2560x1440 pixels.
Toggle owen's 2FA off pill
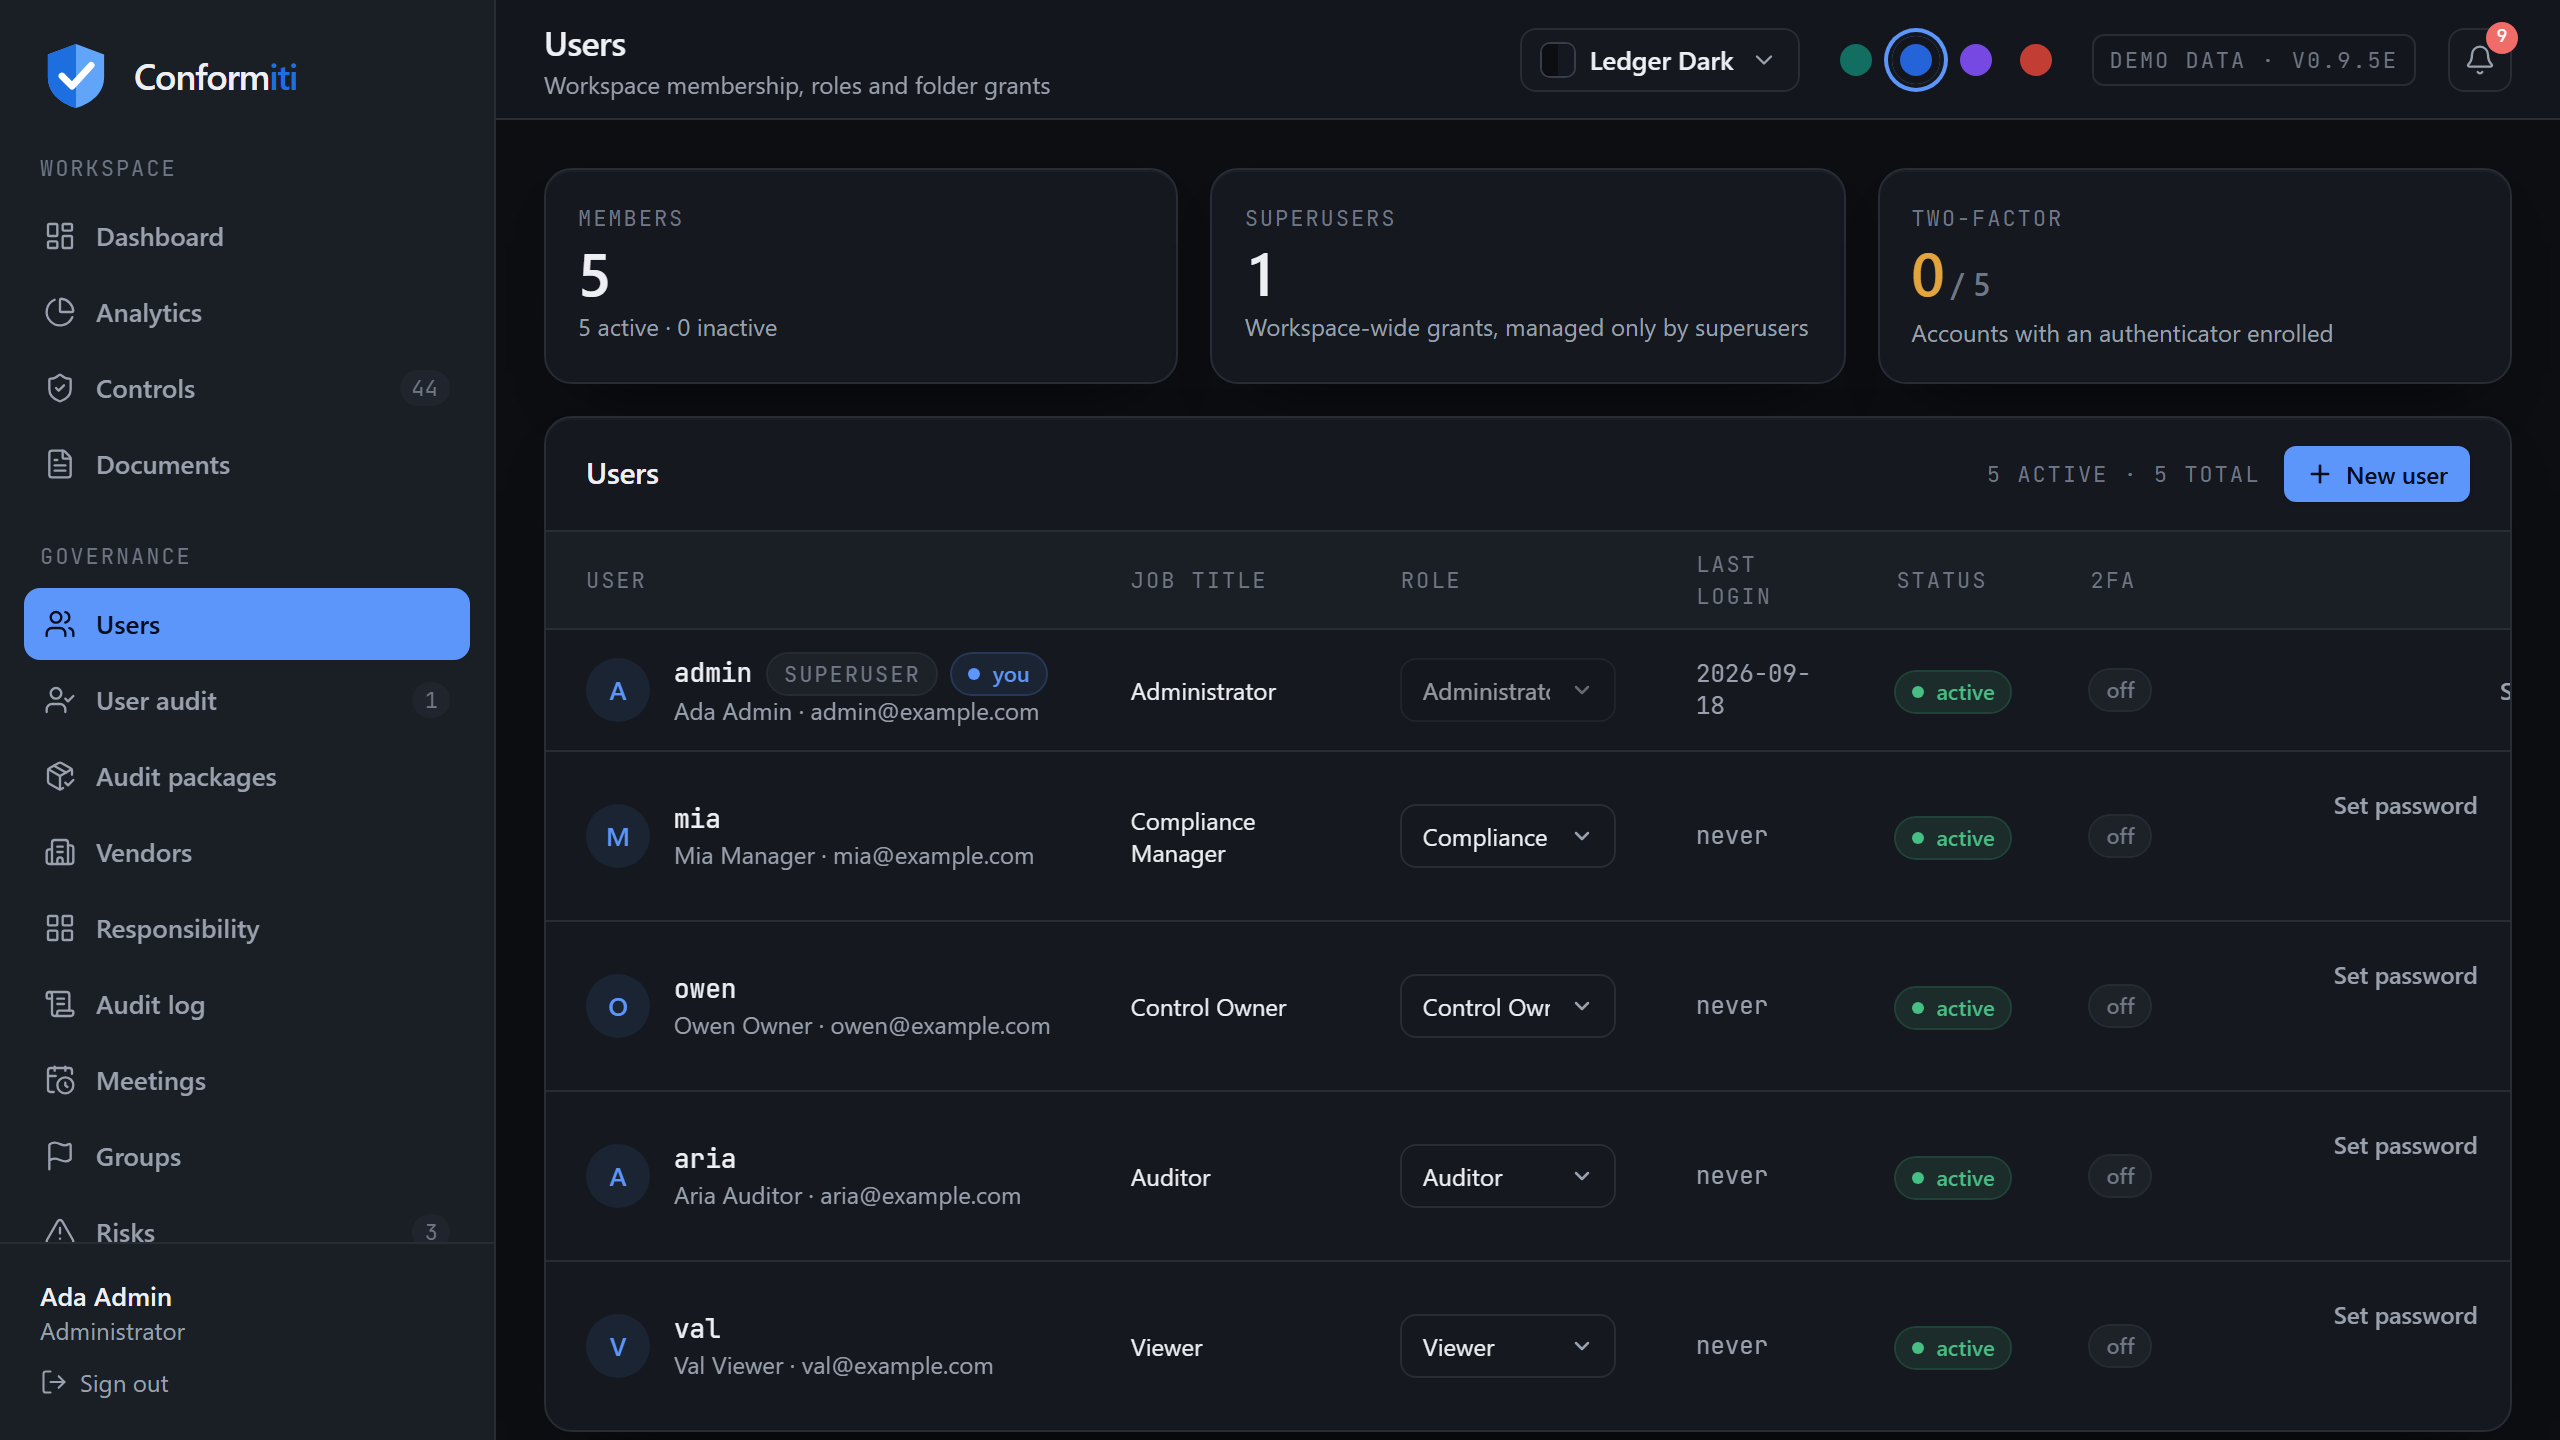point(2120,1006)
